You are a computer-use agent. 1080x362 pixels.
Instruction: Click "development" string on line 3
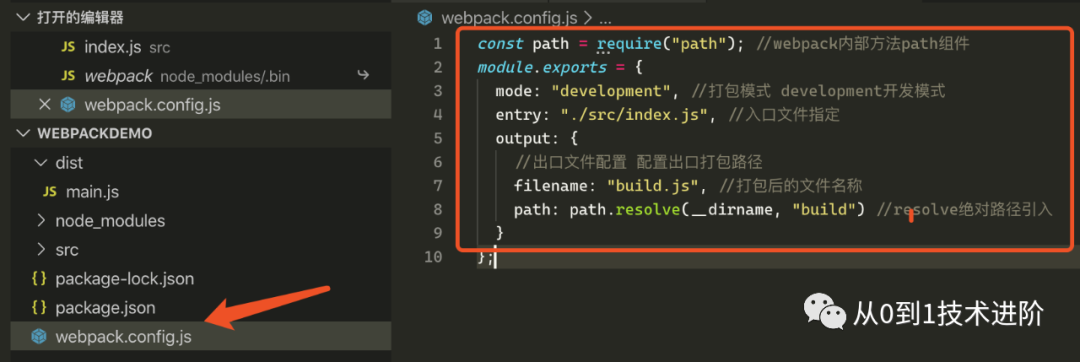pyautogui.click(x=611, y=91)
